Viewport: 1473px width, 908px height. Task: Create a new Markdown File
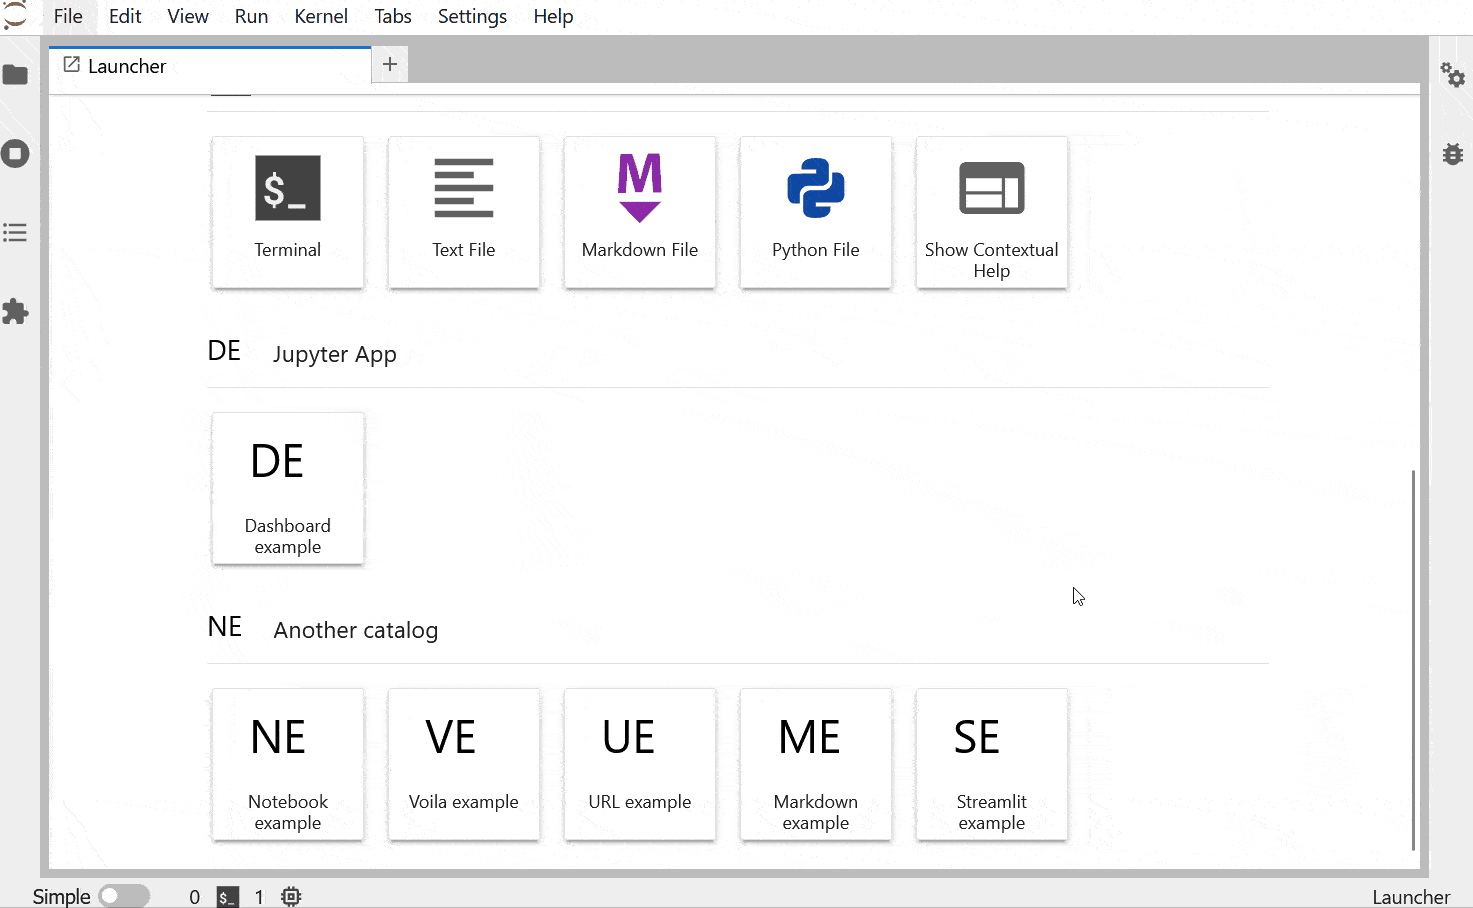[640, 213]
